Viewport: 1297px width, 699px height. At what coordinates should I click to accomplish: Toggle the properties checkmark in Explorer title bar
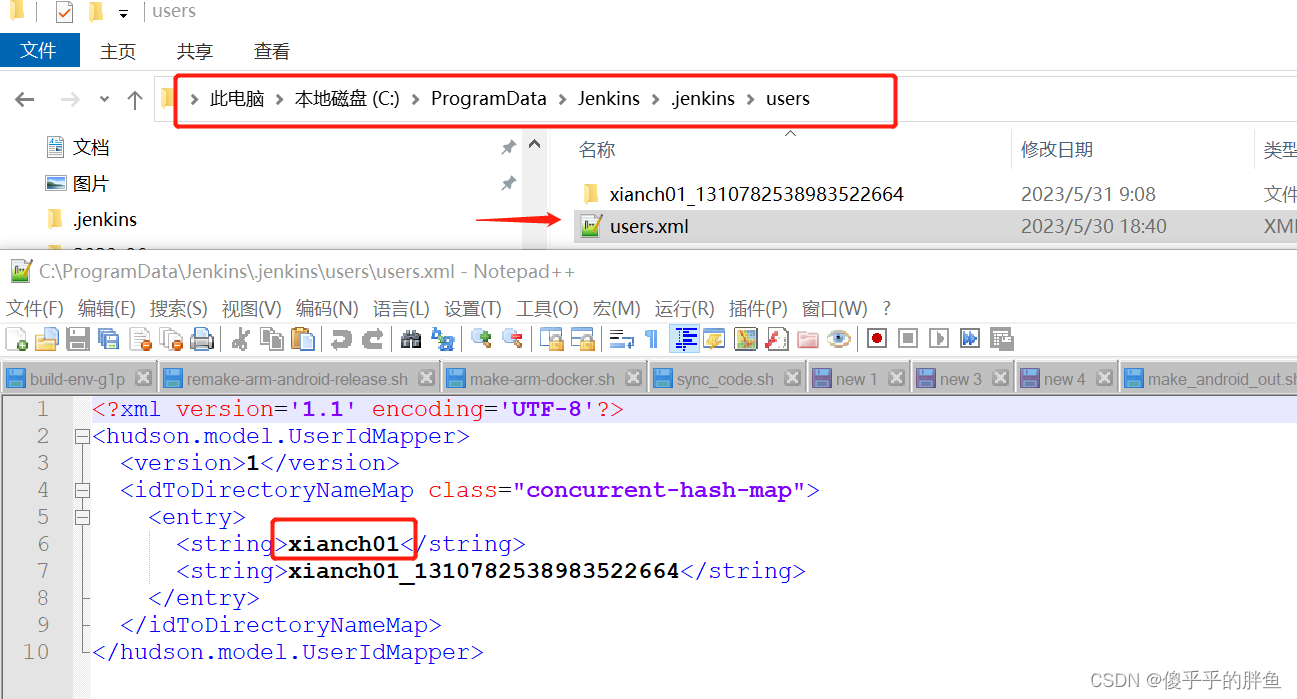click(x=64, y=12)
